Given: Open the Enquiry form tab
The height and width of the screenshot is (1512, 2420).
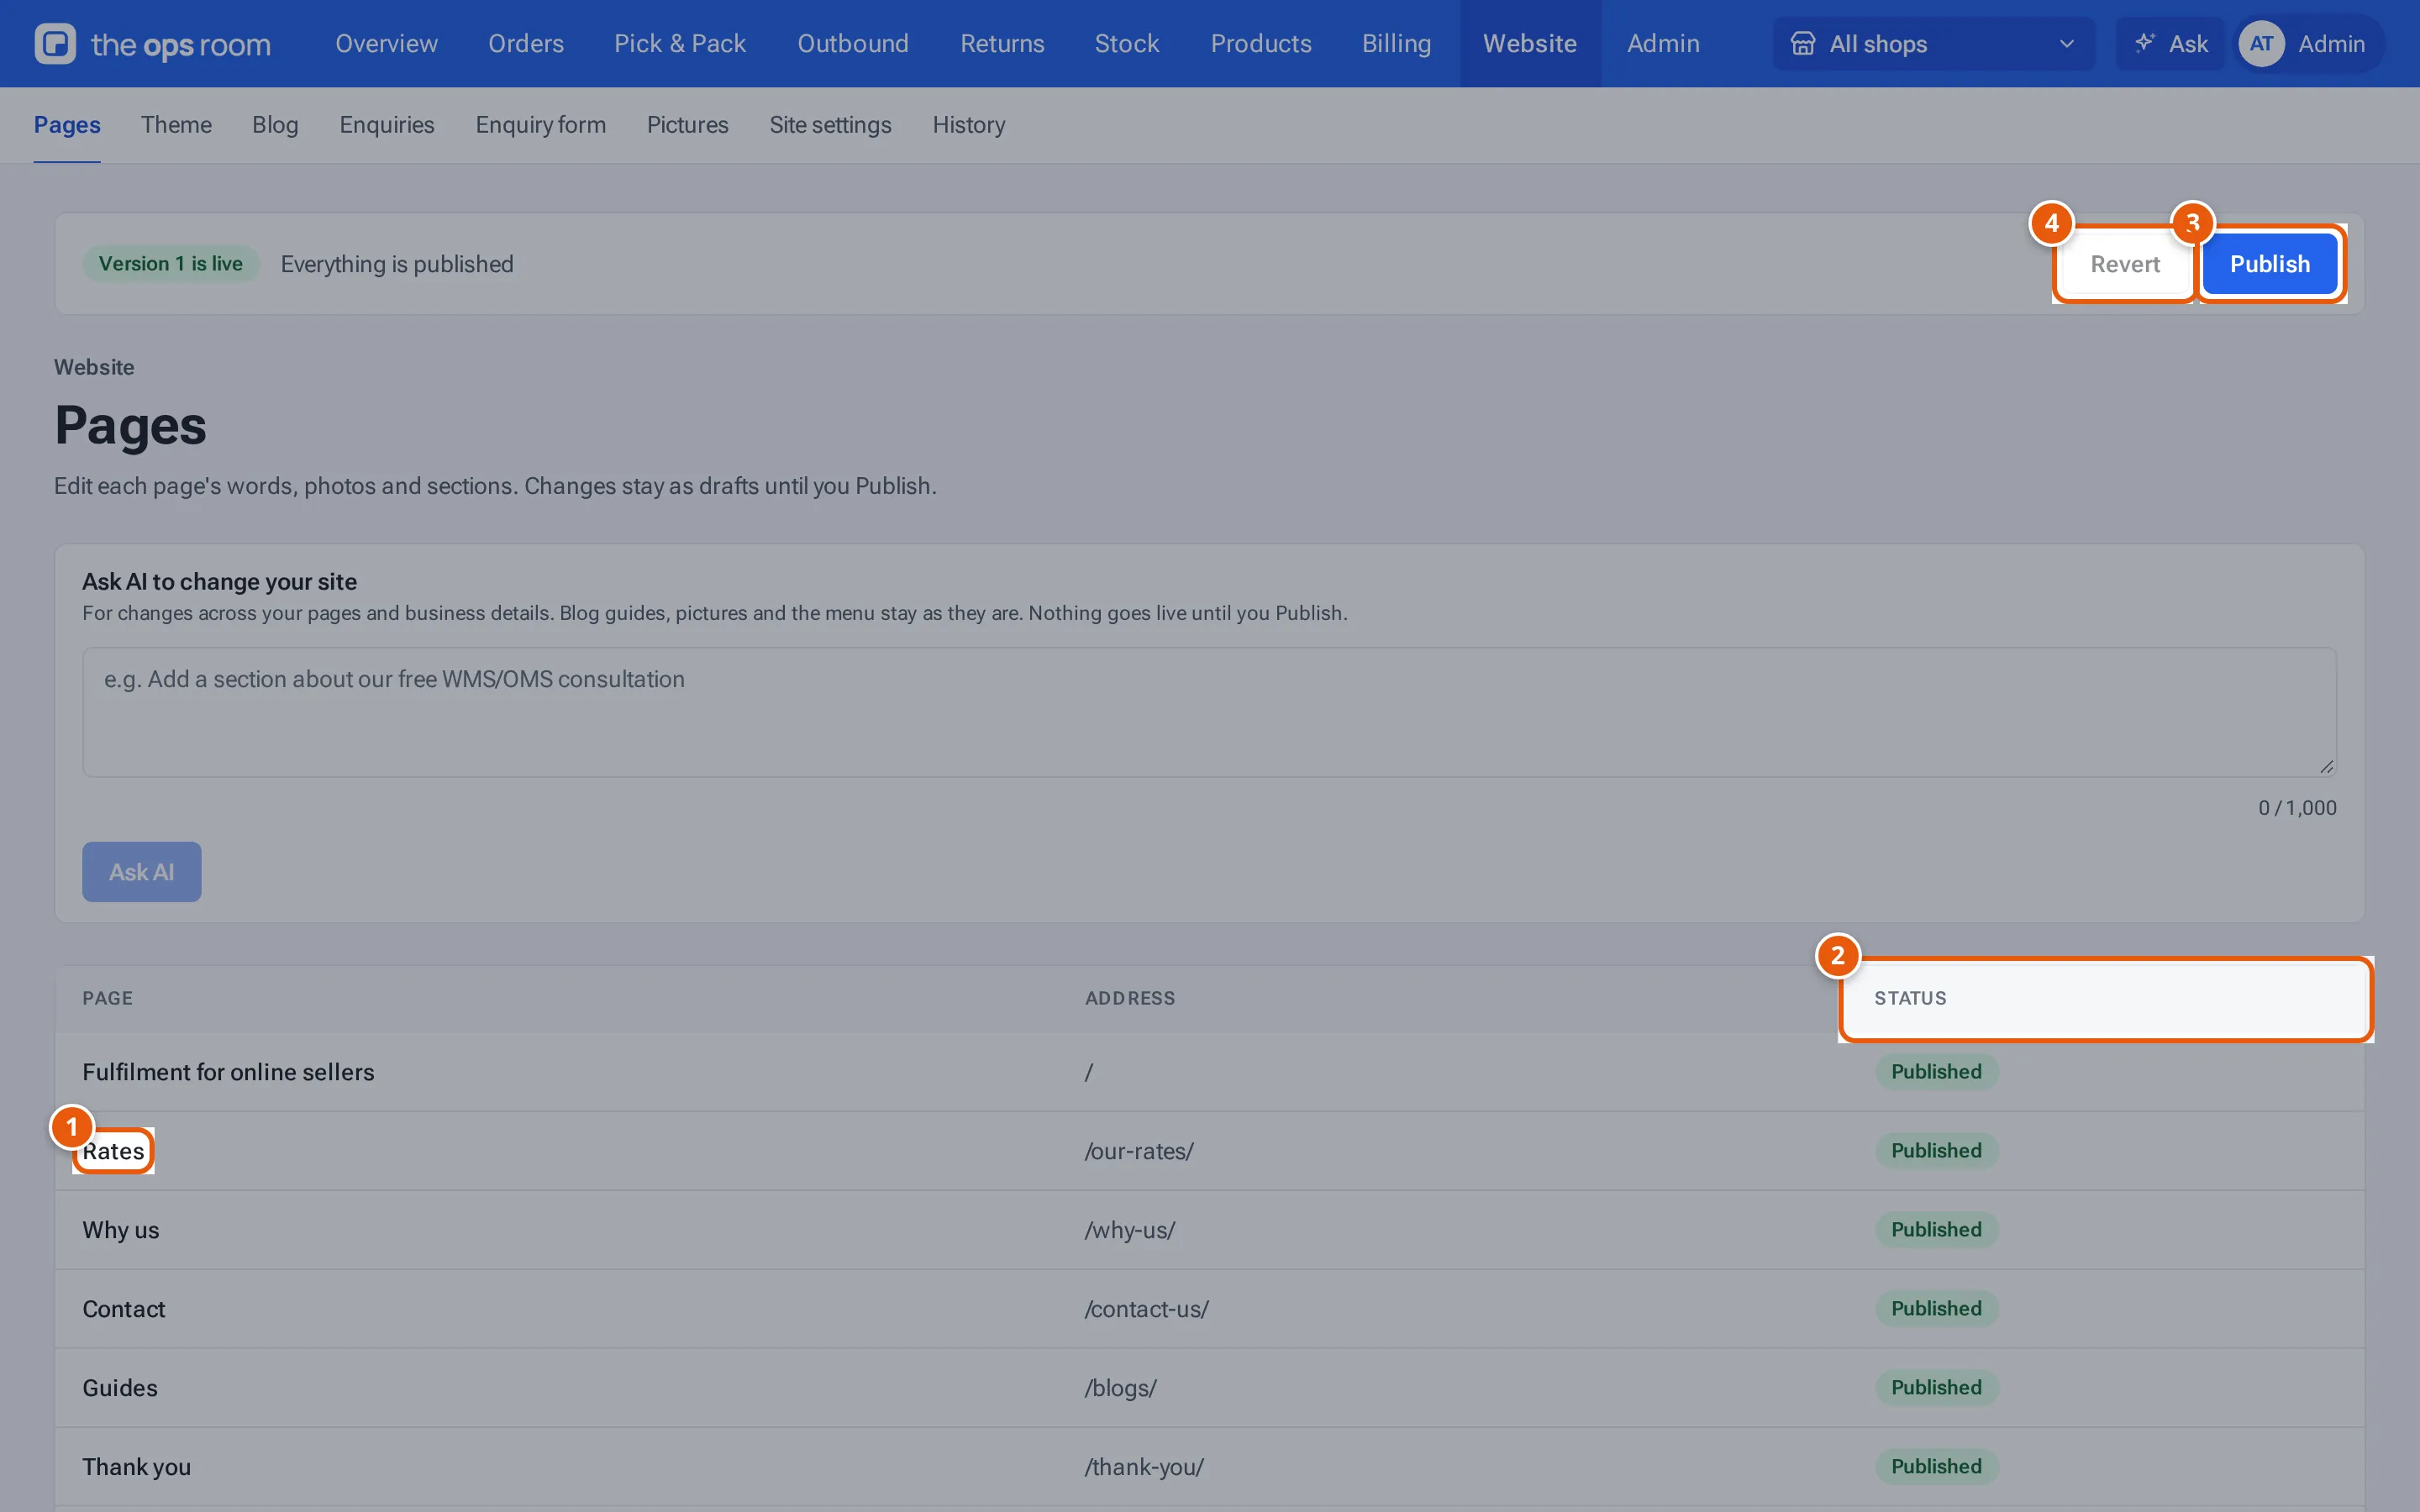Looking at the screenshot, I should [x=541, y=125].
